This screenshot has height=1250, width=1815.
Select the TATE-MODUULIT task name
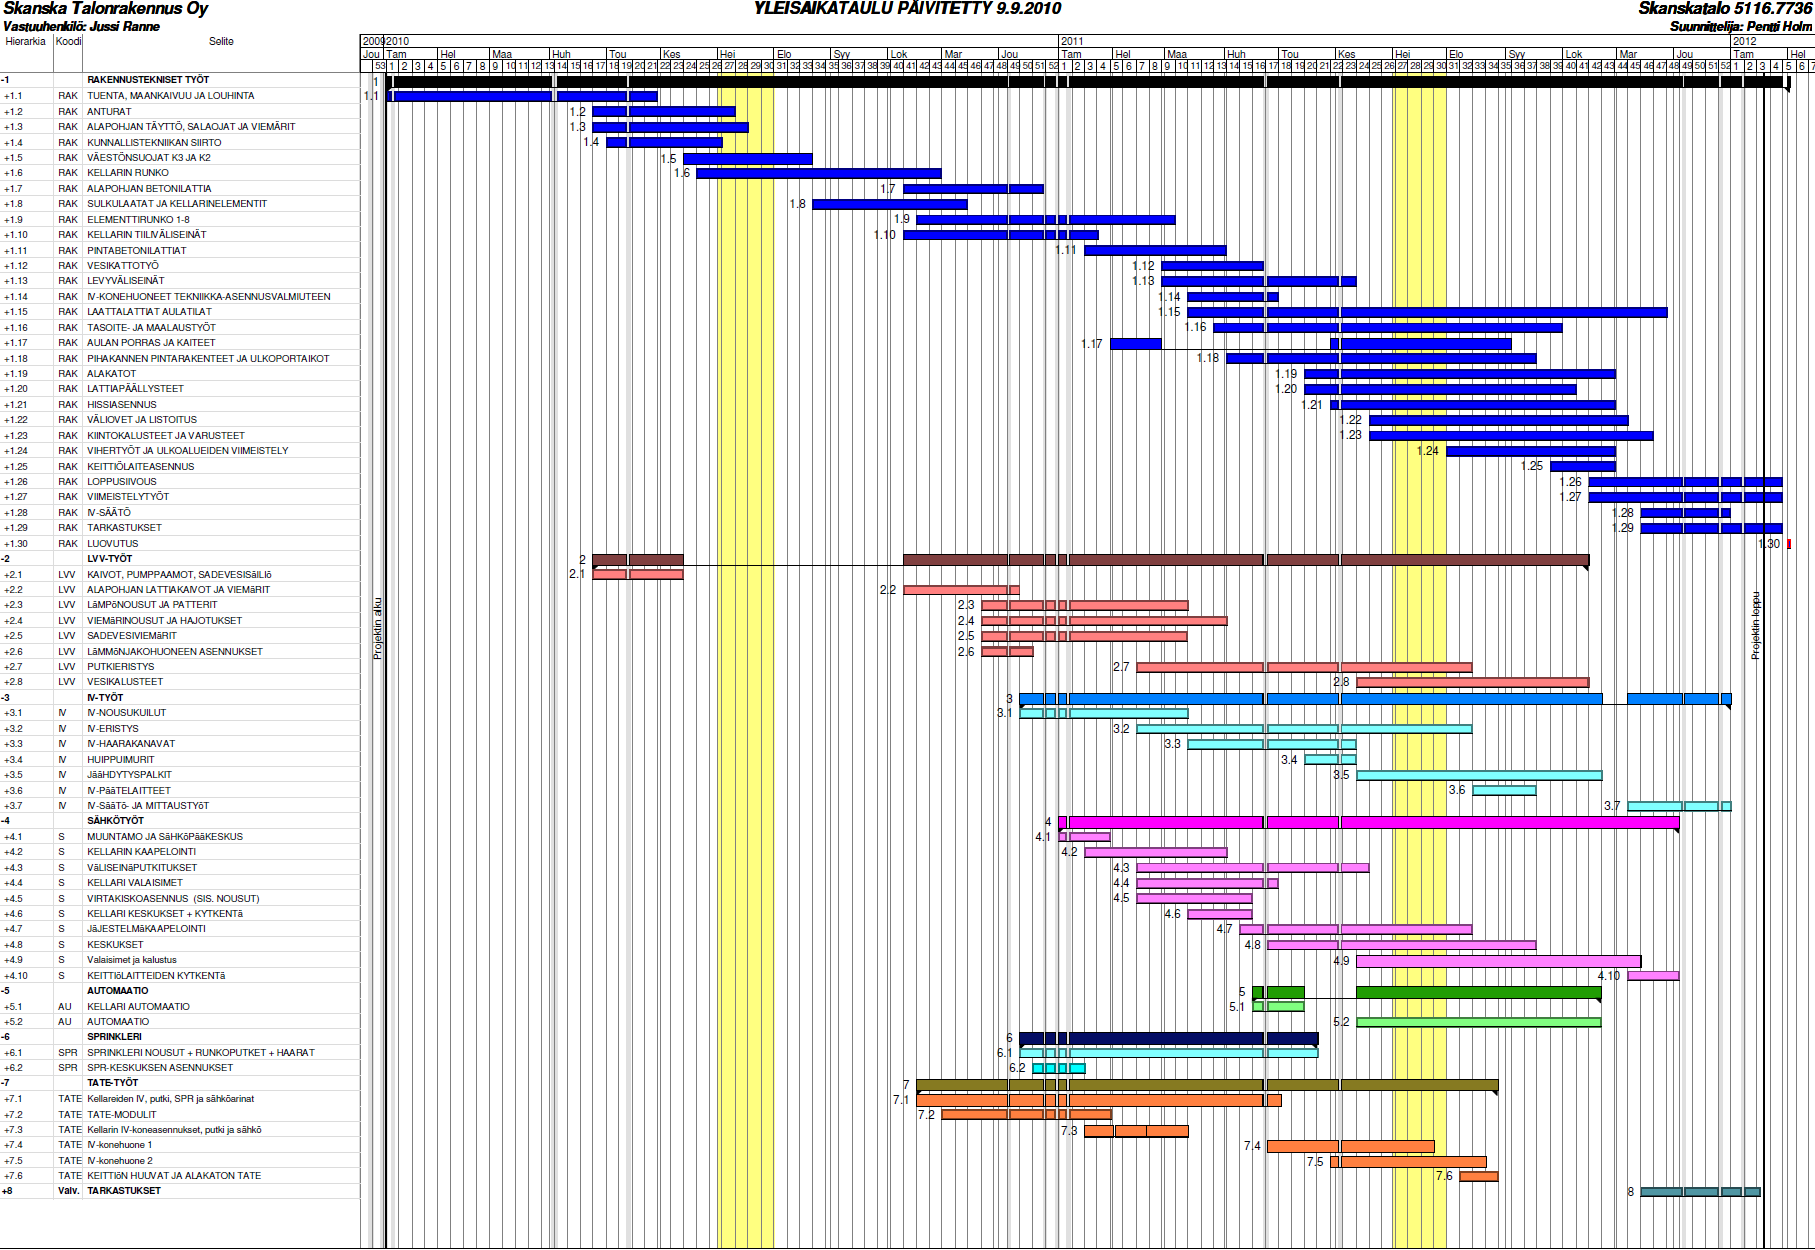[122, 1115]
